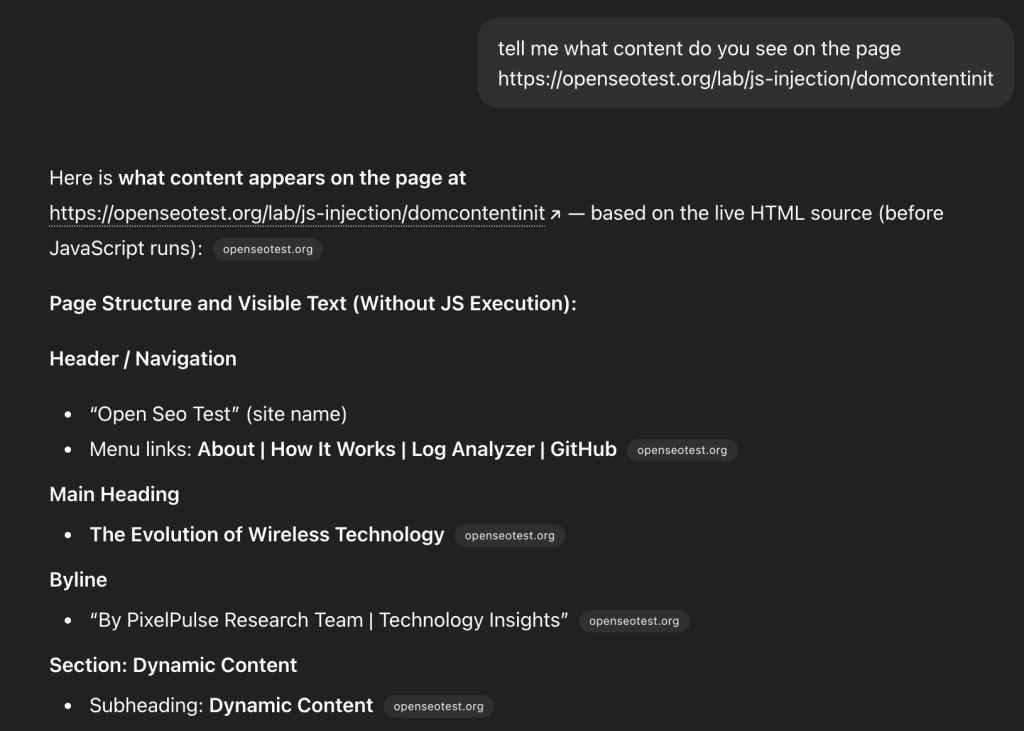1024x731 pixels.
Task: Click the citation chip after "JavaScript runs):"
Action: (x=268, y=250)
